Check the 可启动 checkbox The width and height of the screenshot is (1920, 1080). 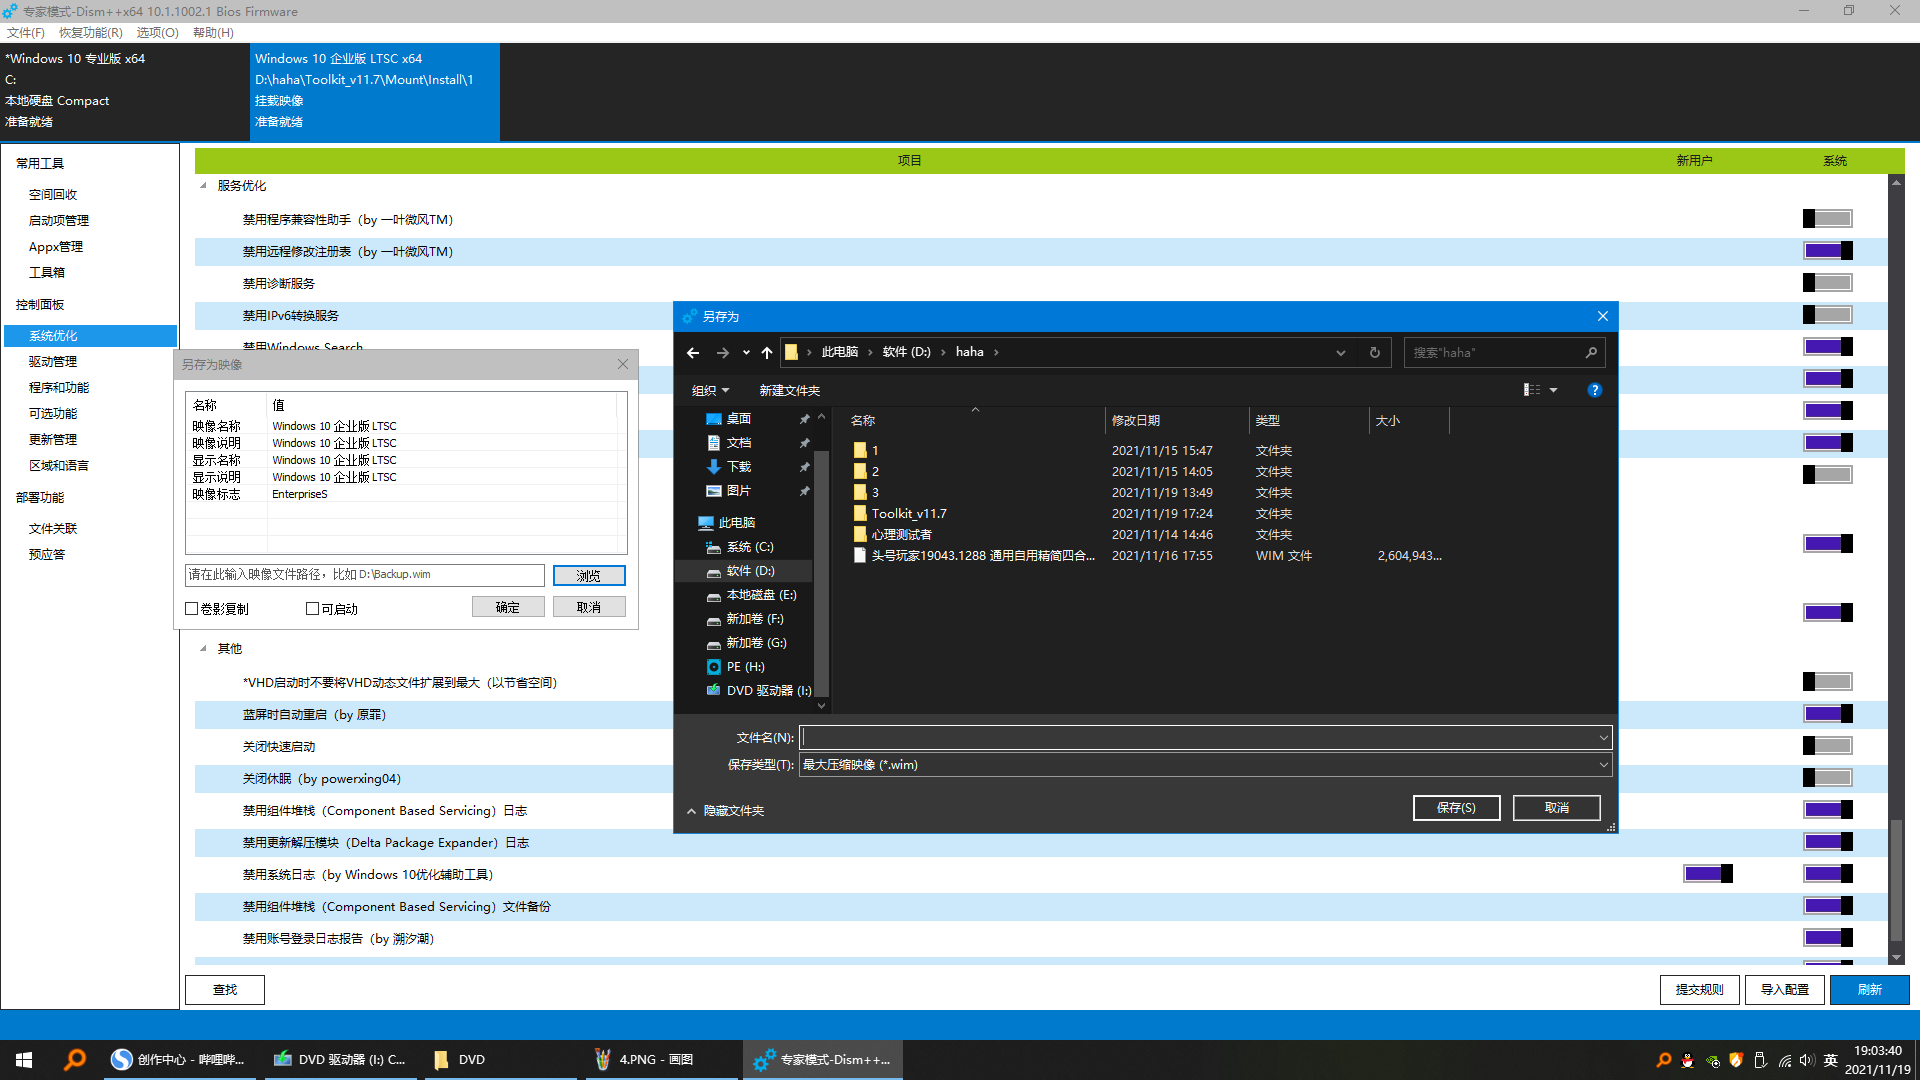pos(313,609)
